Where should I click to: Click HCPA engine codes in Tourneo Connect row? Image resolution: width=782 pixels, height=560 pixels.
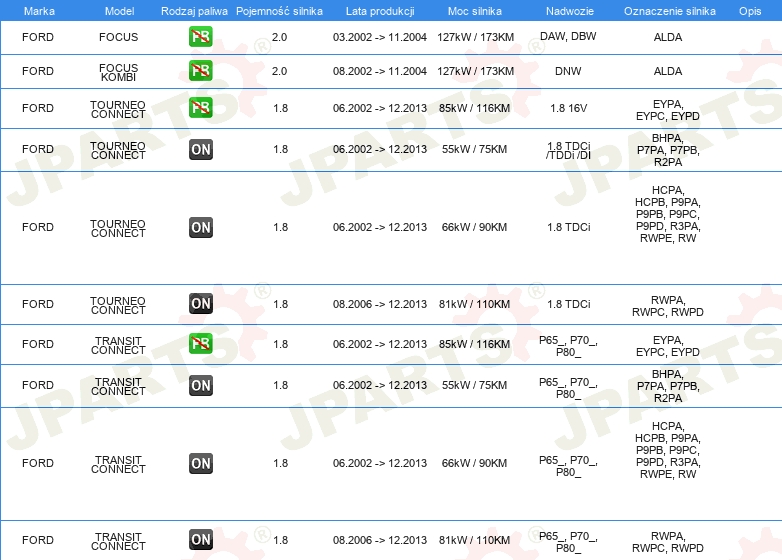point(668,214)
